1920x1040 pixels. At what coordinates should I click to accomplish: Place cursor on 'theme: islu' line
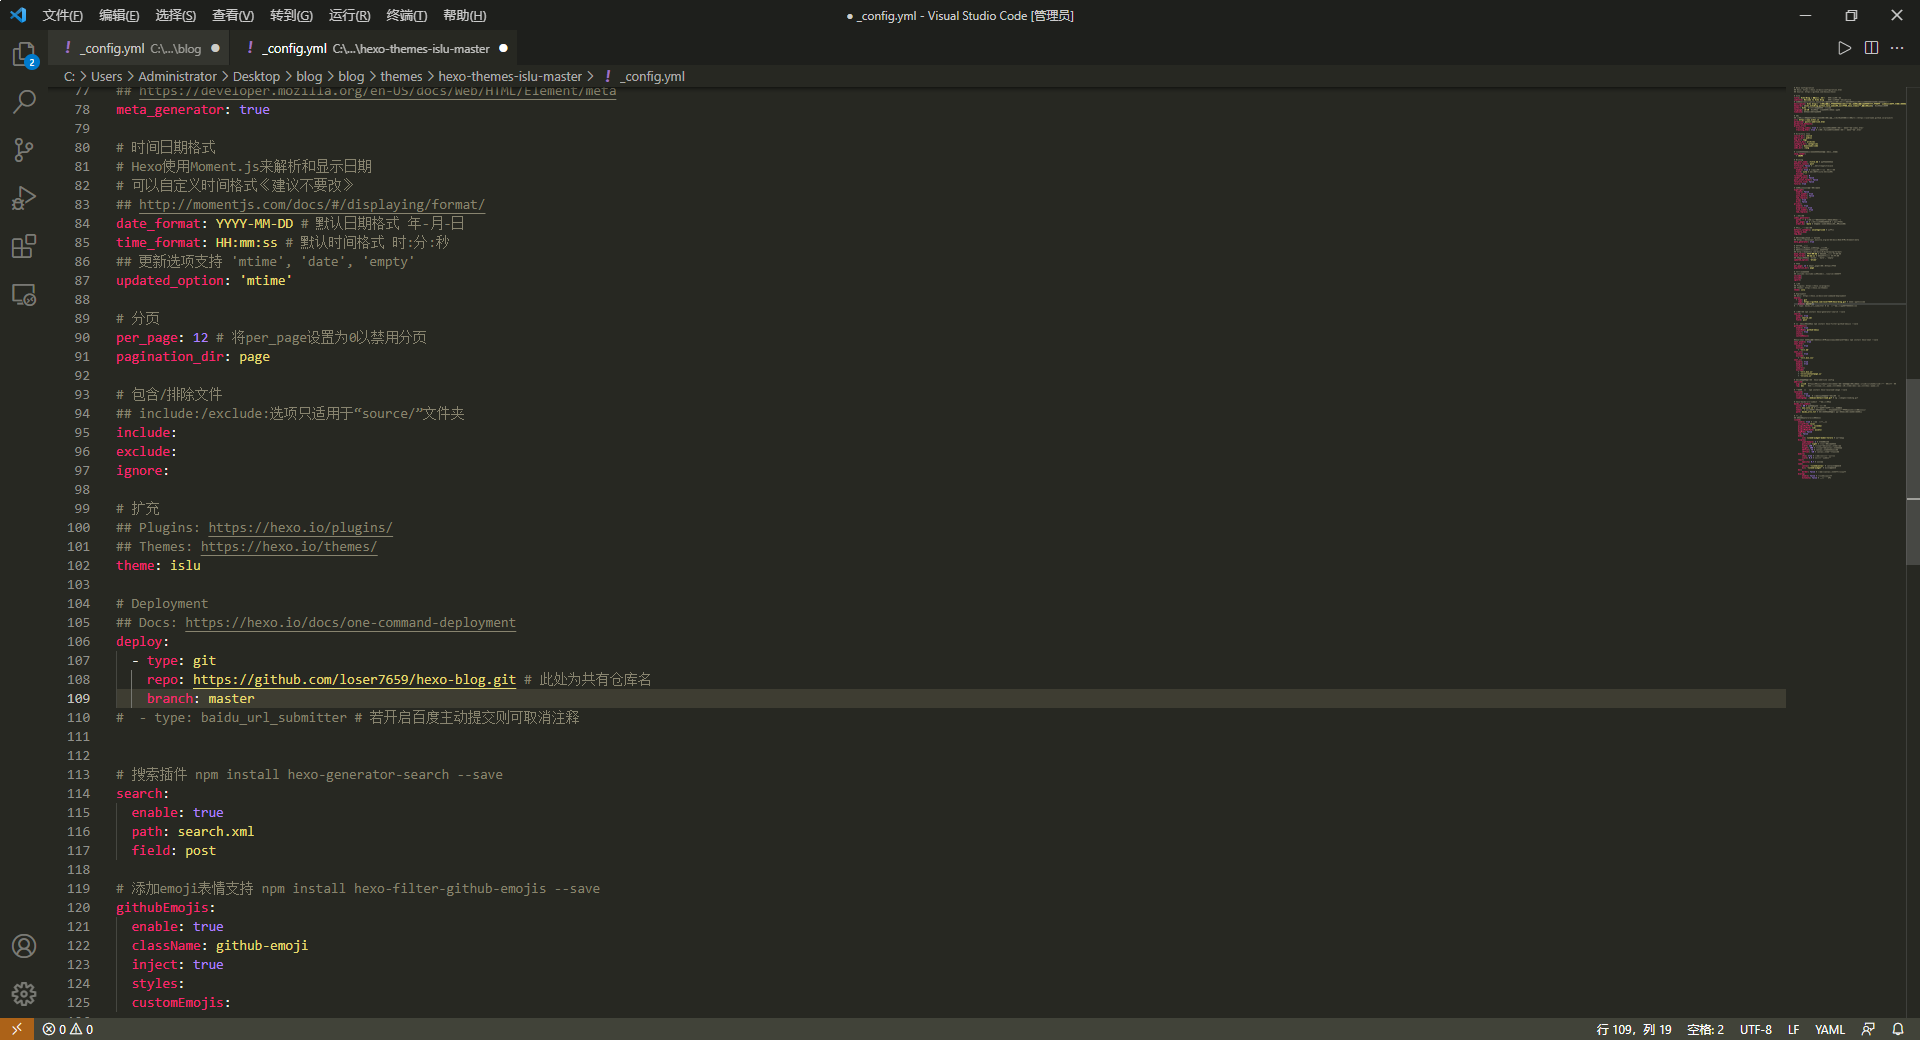[x=158, y=566]
